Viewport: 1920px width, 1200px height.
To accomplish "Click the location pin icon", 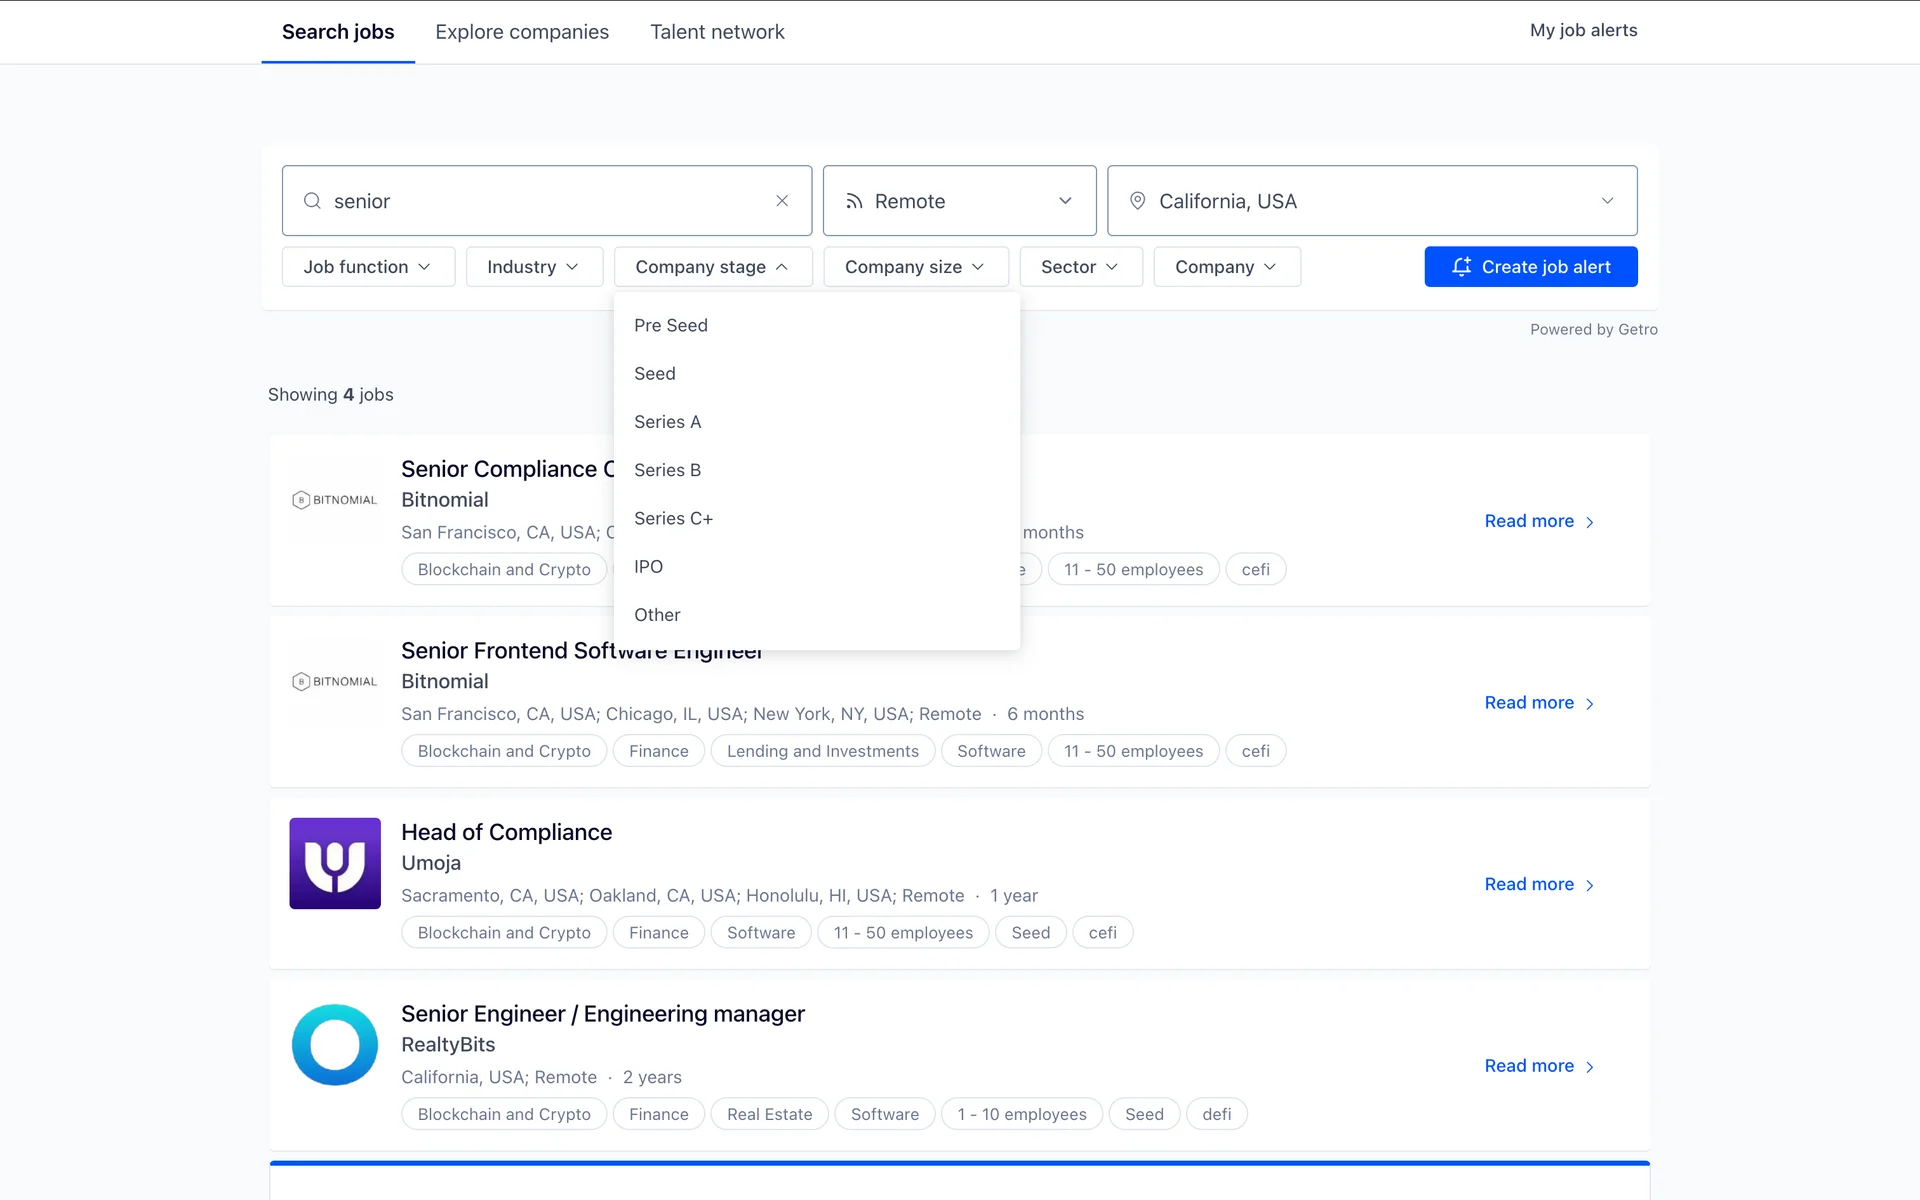I will pos(1137,201).
